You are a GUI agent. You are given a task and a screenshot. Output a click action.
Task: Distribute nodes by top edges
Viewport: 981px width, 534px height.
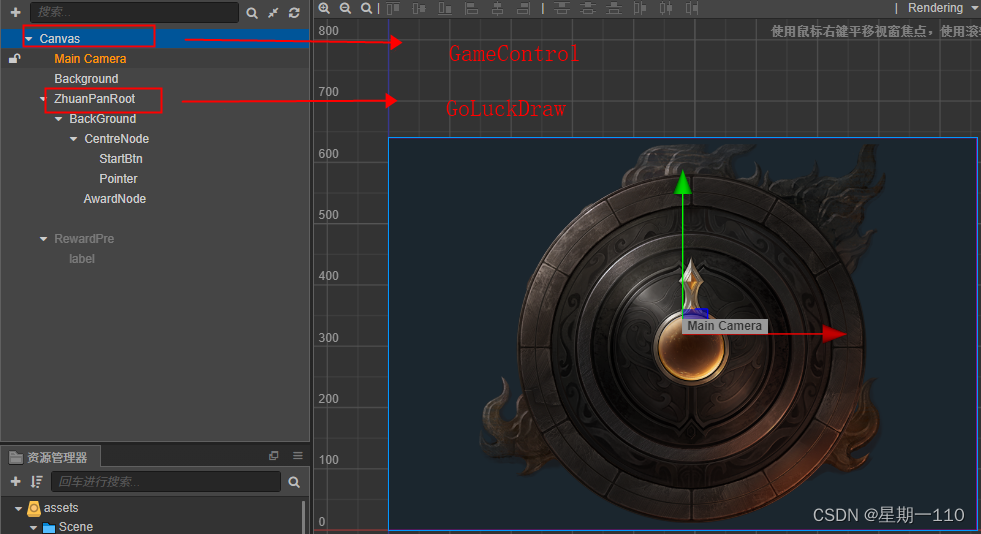(x=562, y=8)
